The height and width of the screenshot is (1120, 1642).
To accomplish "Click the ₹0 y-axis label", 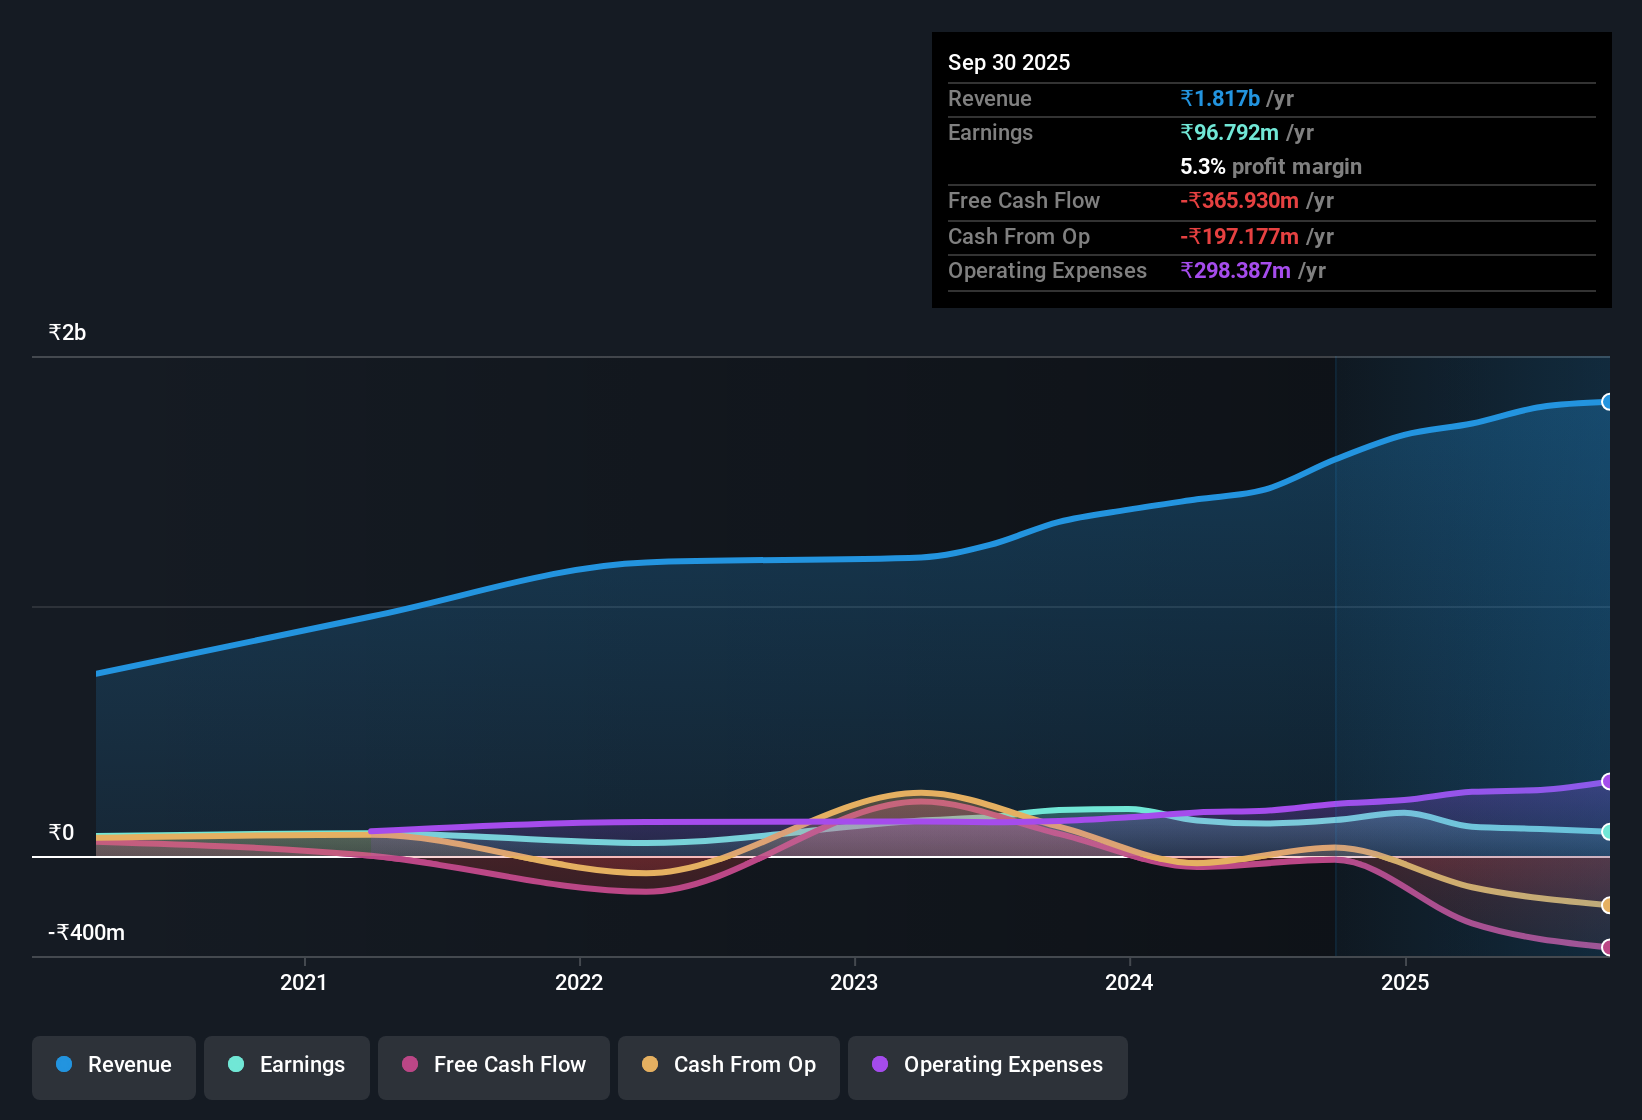I will click(61, 833).
